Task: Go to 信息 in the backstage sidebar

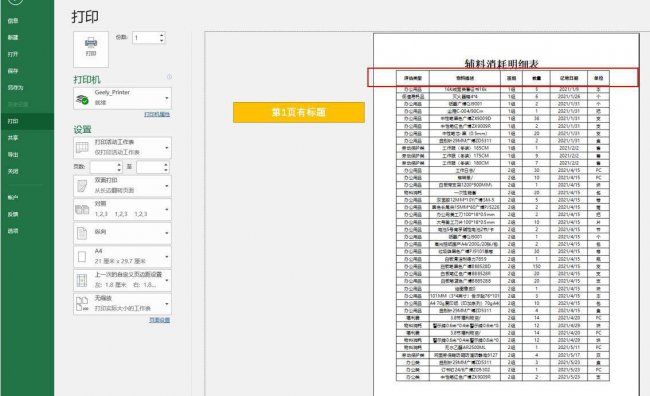Action: point(13,21)
